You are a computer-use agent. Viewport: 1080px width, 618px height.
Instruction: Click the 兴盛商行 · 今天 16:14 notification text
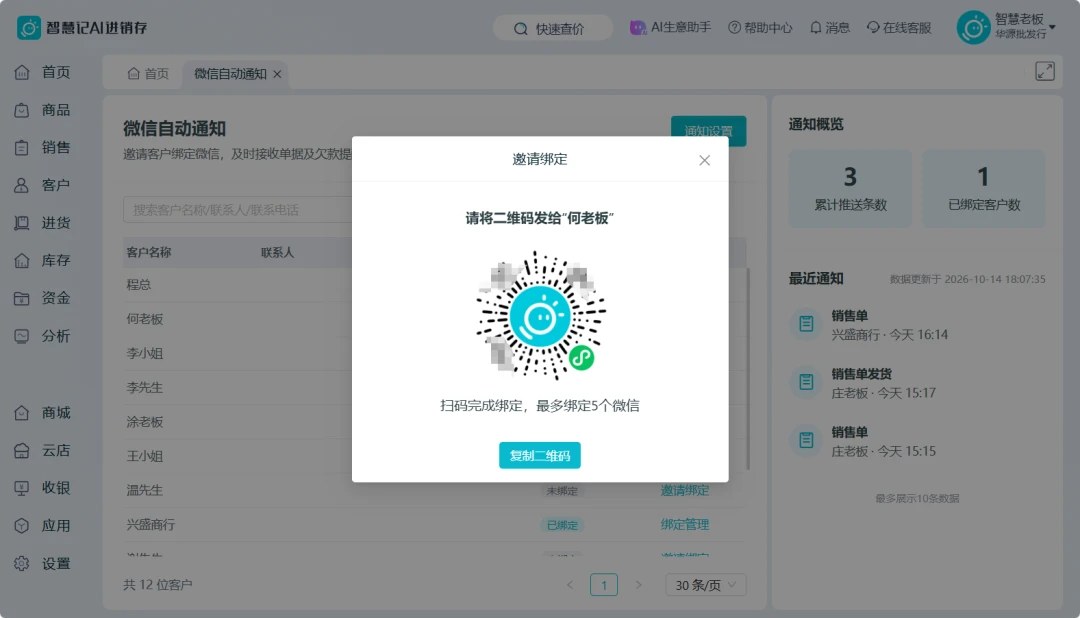pos(889,335)
